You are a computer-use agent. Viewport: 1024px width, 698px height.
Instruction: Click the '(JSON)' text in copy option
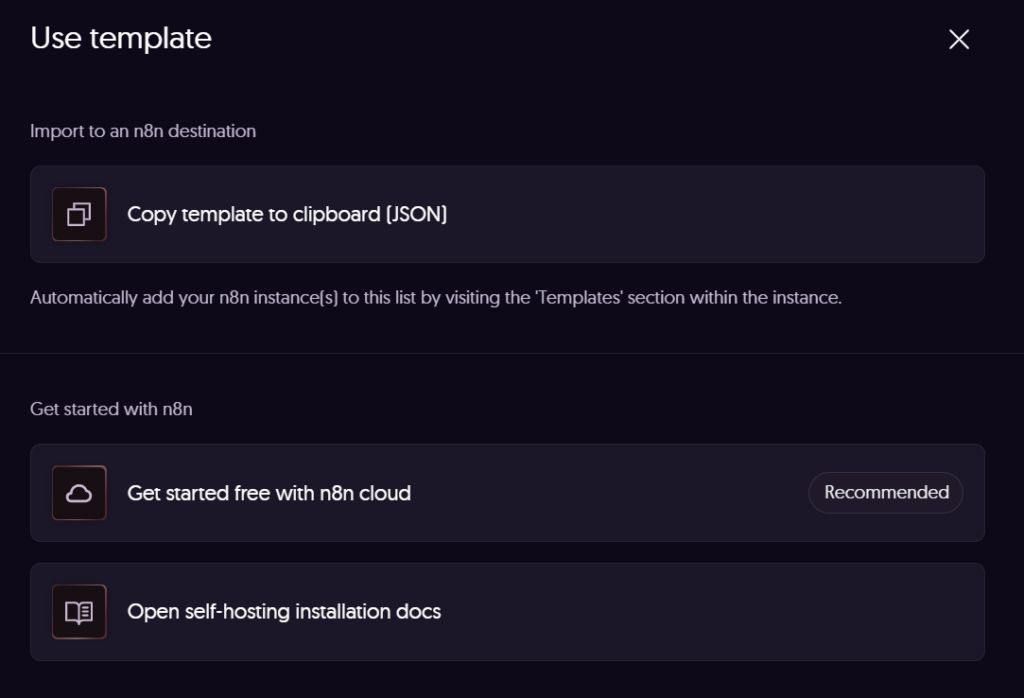pyautogui.click(x=416, y=214)
